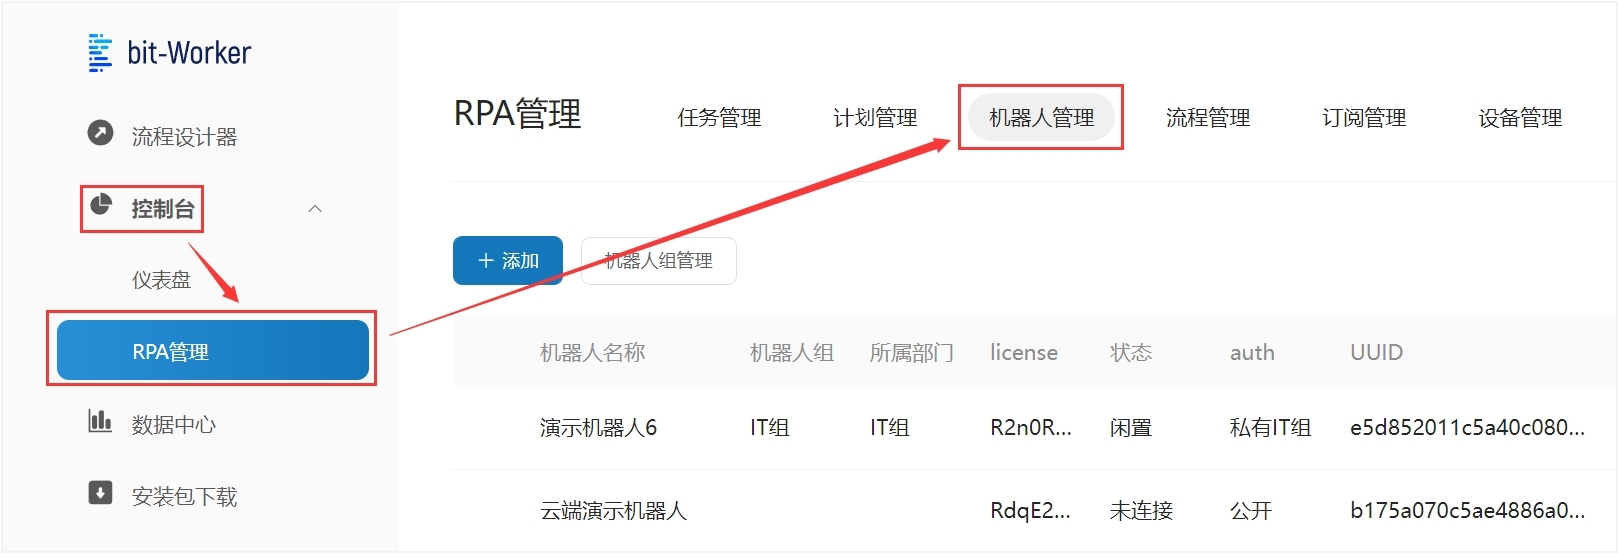Click the 流程设计器 arrow icon

click(x=100, y=133)
